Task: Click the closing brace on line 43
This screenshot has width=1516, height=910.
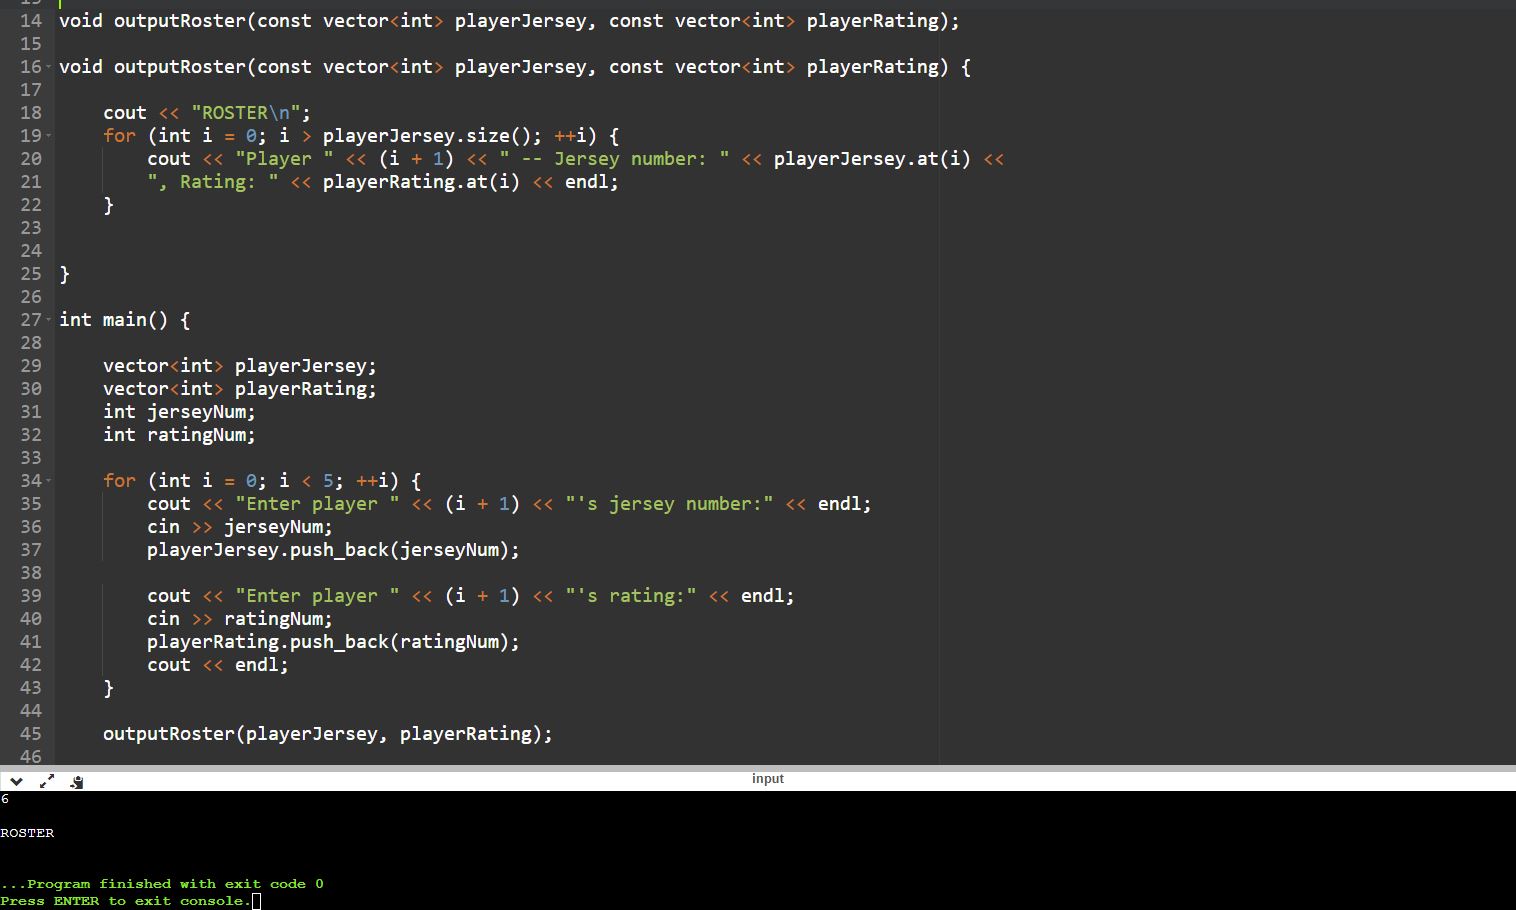Action: coord(109,688)
